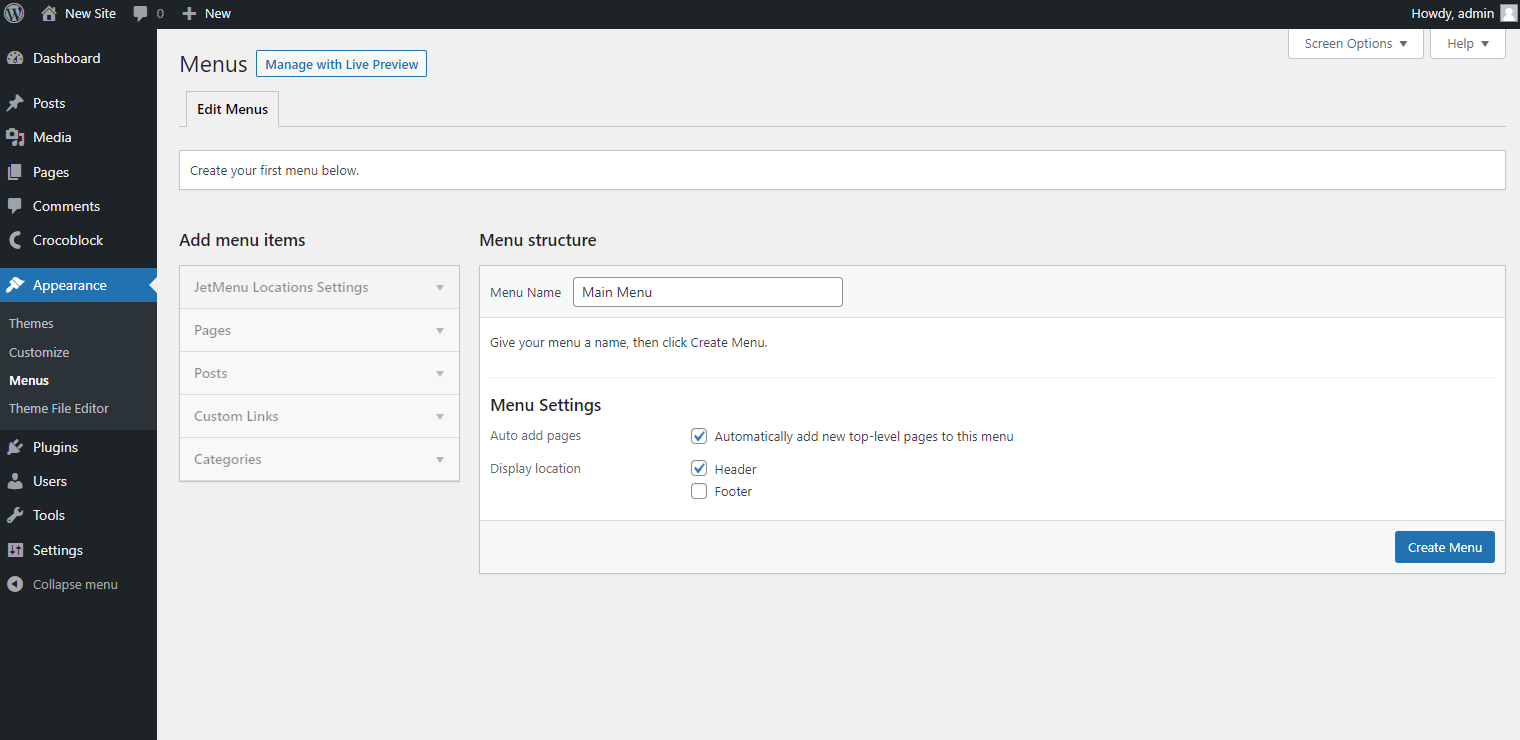Click the 'Menus' page heading
1520x740 pixels.
213,64
